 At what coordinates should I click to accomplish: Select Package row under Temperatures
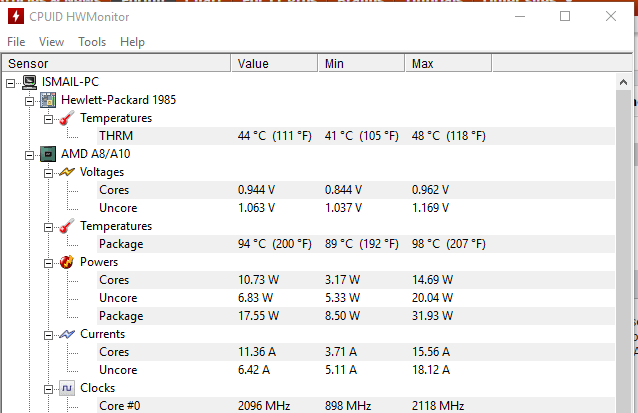tap(356, 244)
